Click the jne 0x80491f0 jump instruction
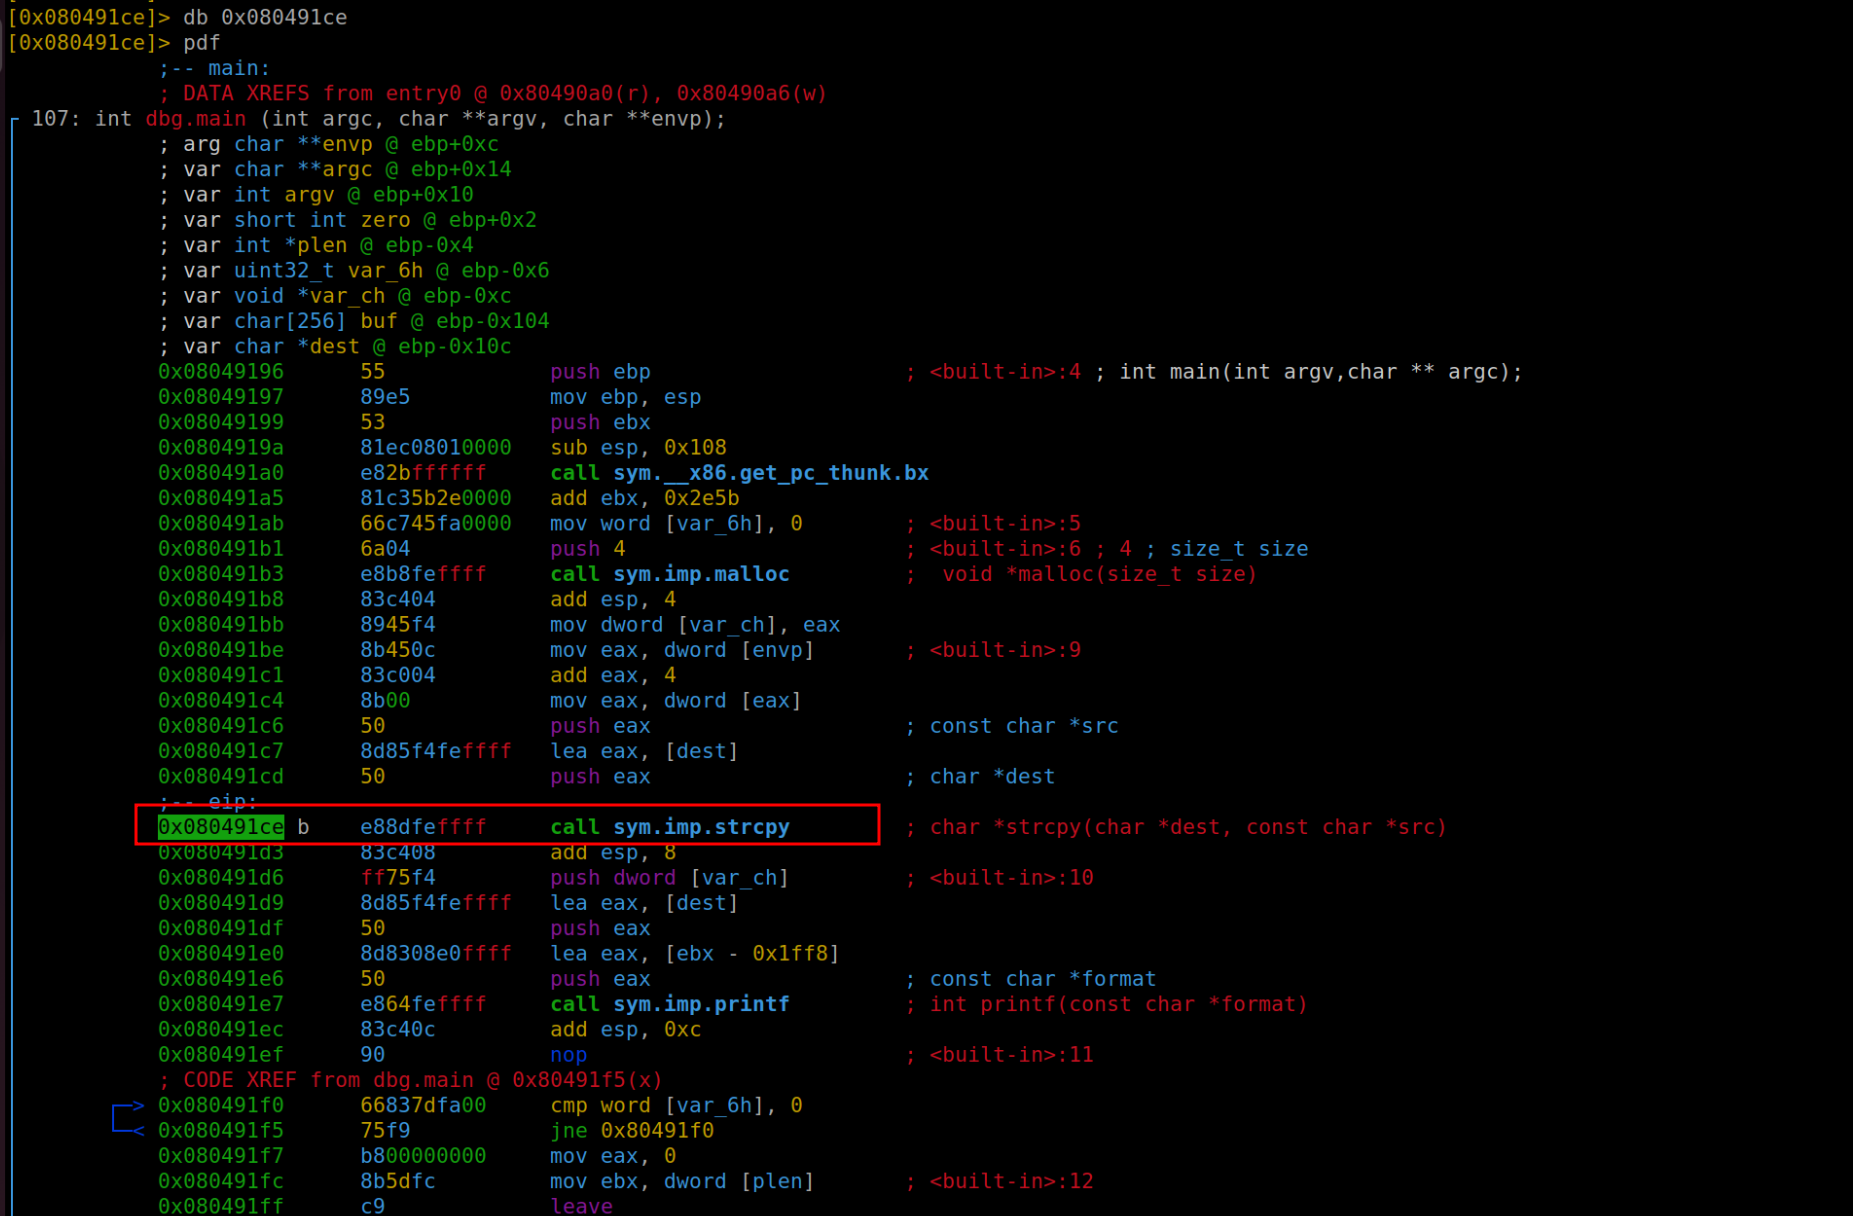 [x=631, y=1130]
